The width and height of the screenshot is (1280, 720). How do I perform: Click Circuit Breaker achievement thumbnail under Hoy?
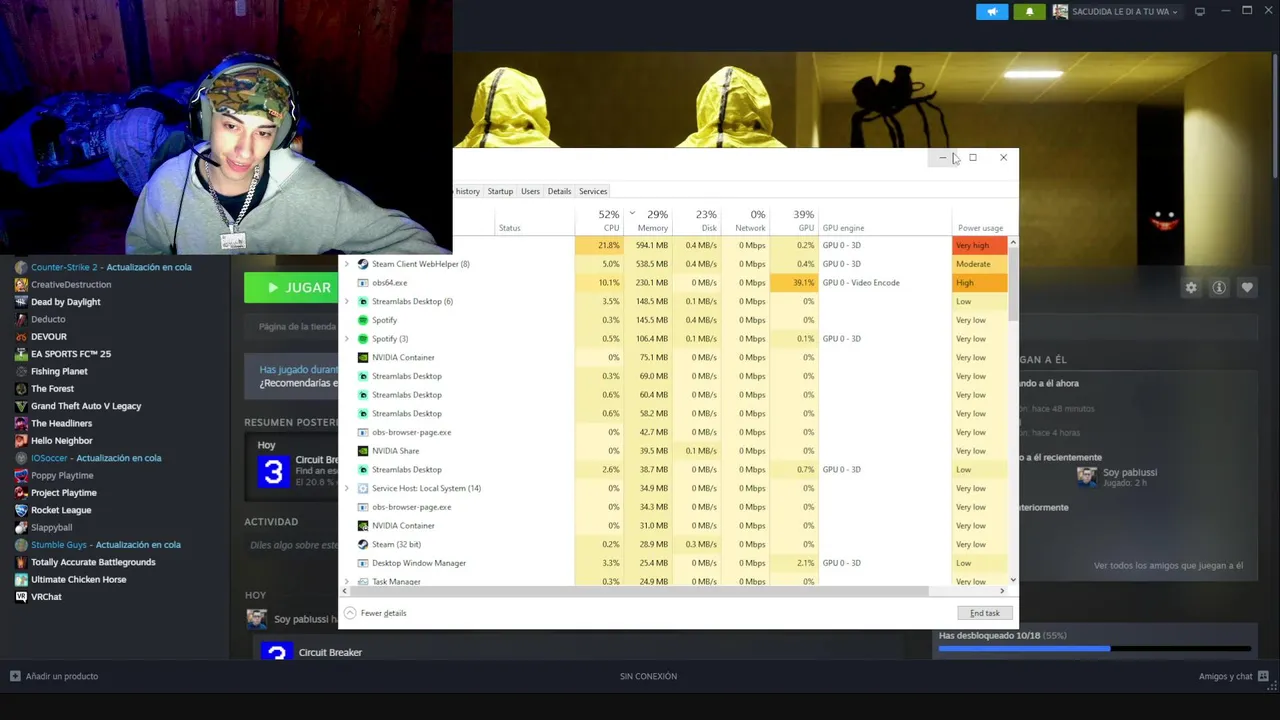[x=273, y=471]
